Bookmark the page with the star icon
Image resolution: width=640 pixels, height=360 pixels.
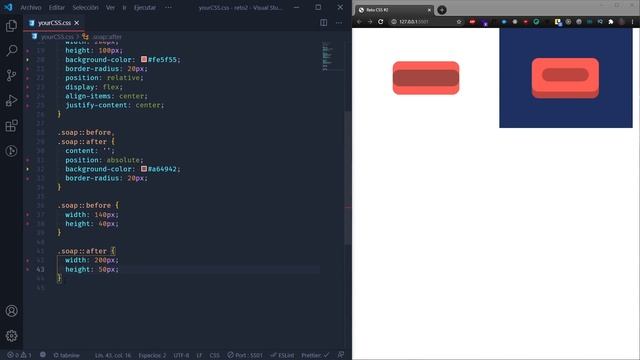point(459,22)
